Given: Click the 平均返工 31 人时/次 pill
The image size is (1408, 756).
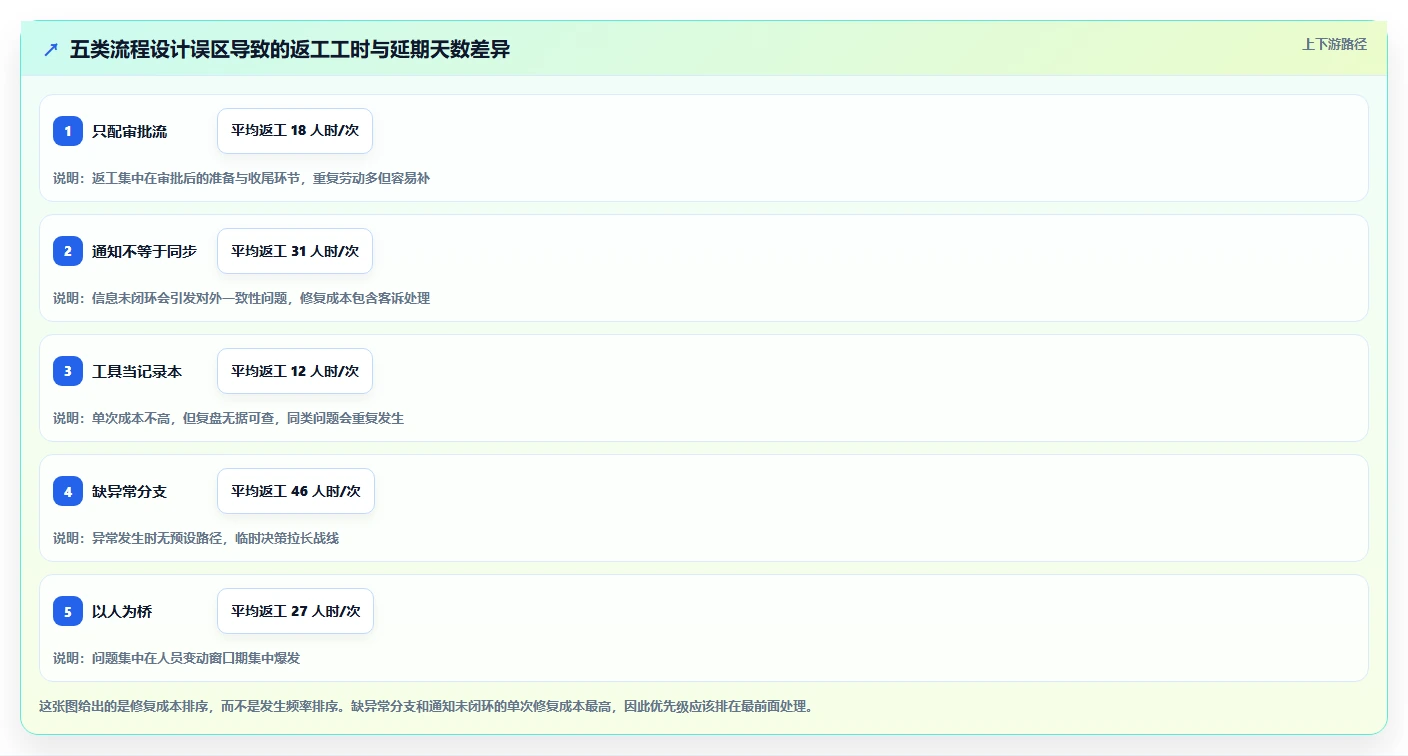Looking at the screenshot, I should [295, 251].
